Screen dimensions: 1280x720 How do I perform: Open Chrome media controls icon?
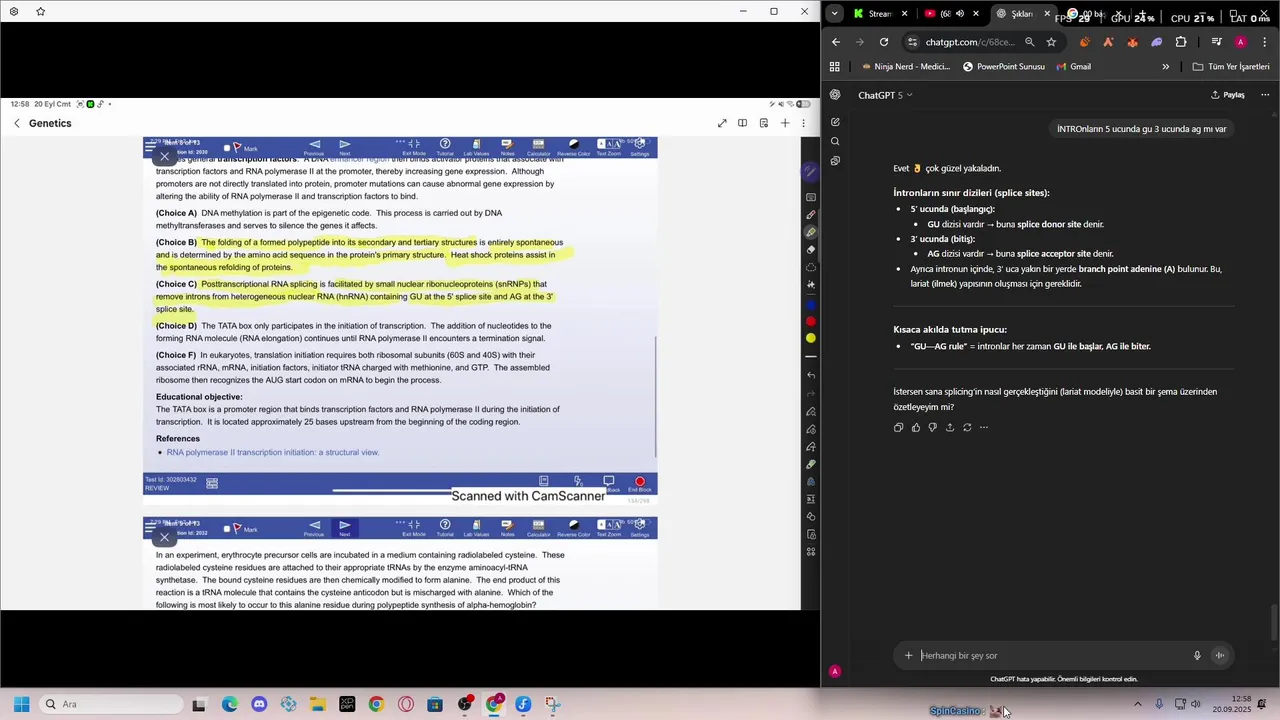(1216, 42)
